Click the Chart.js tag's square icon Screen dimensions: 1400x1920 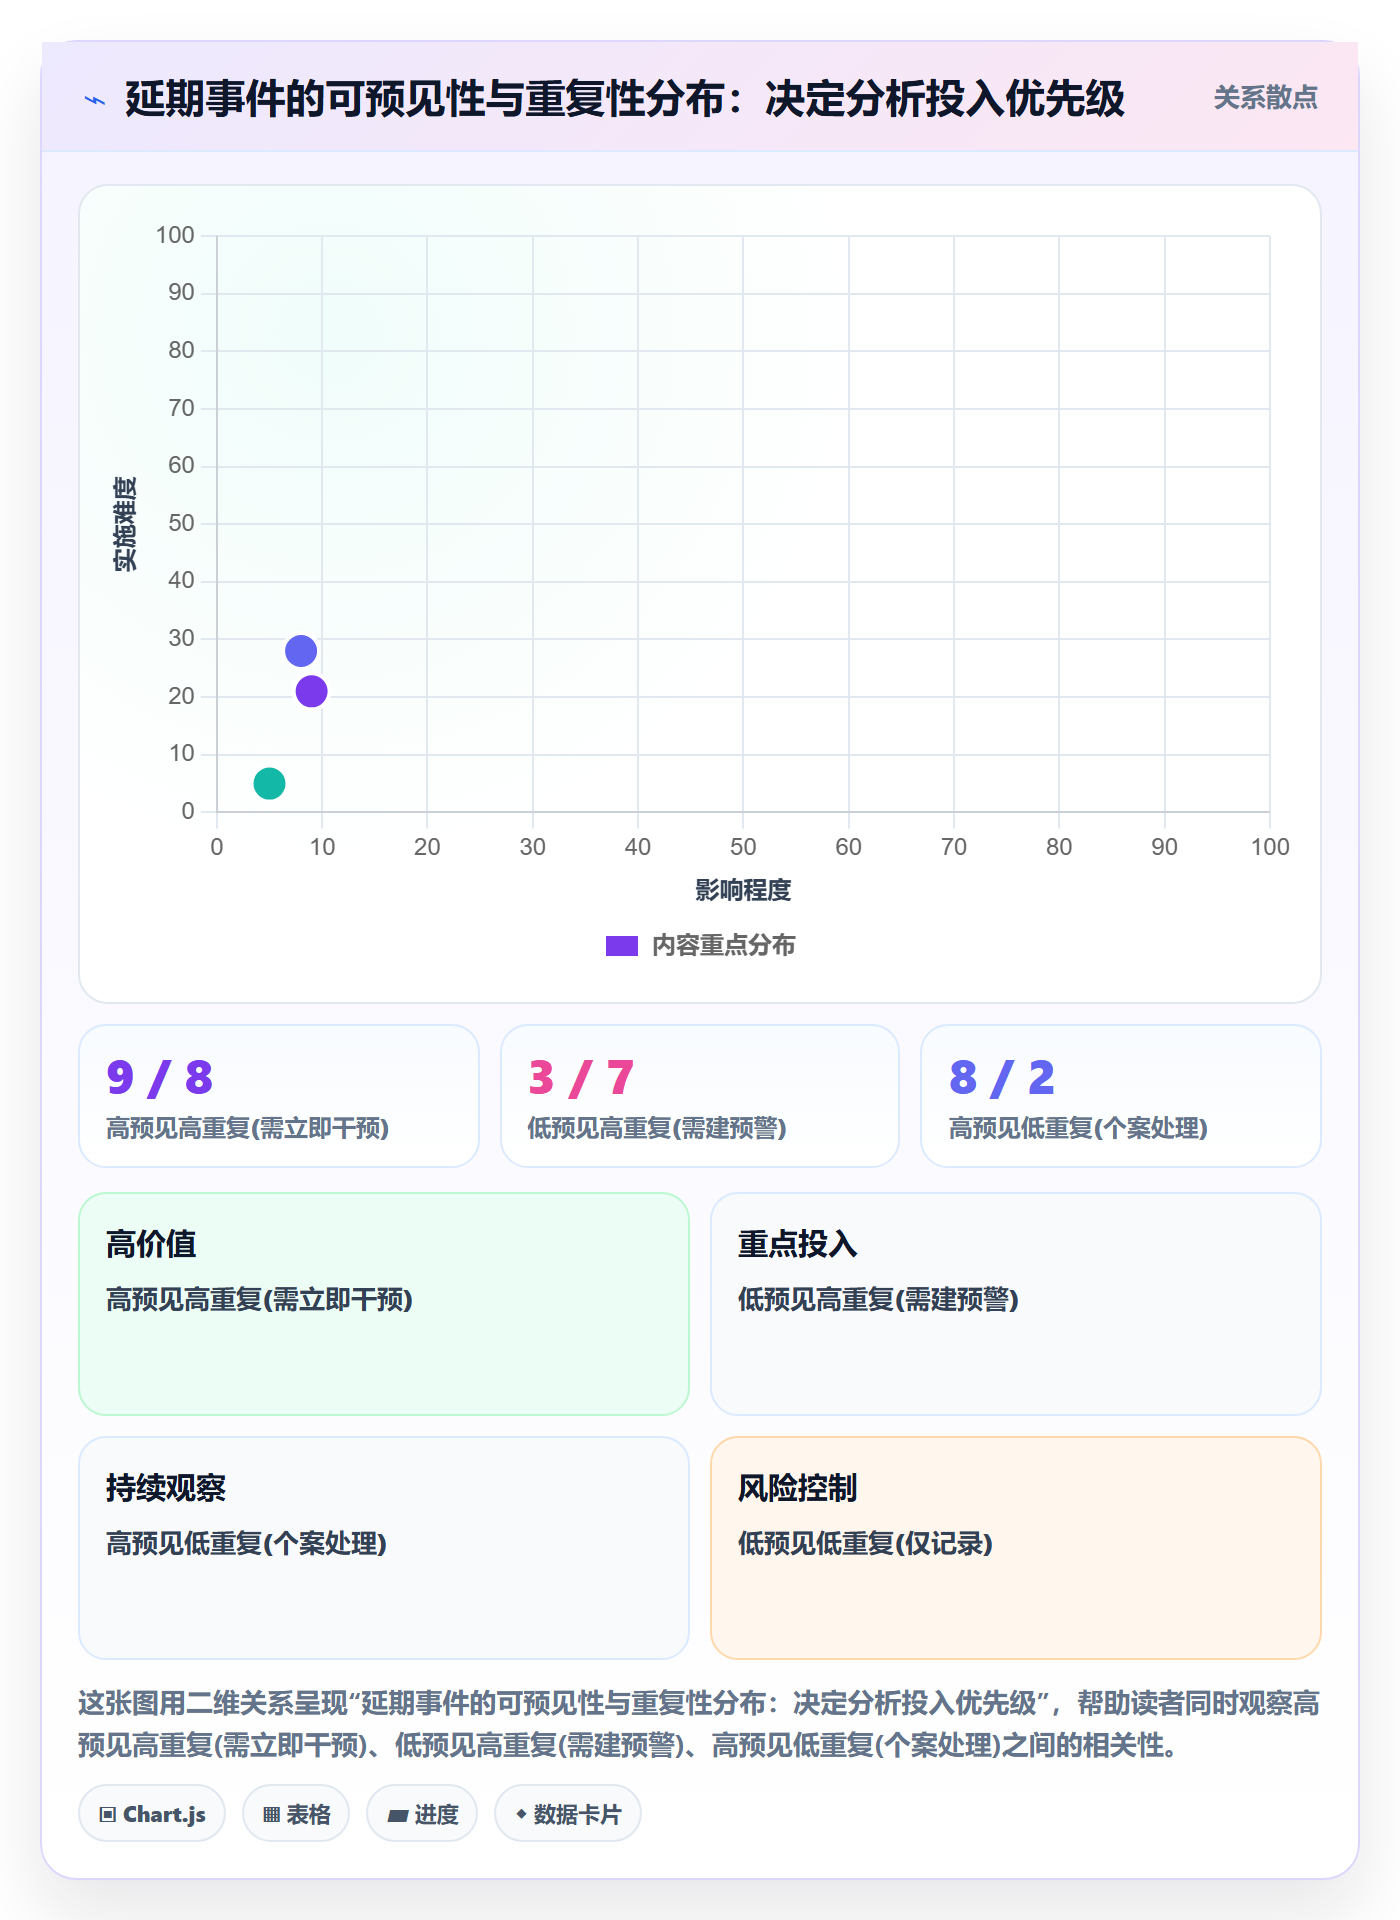tap(108, 1815)
